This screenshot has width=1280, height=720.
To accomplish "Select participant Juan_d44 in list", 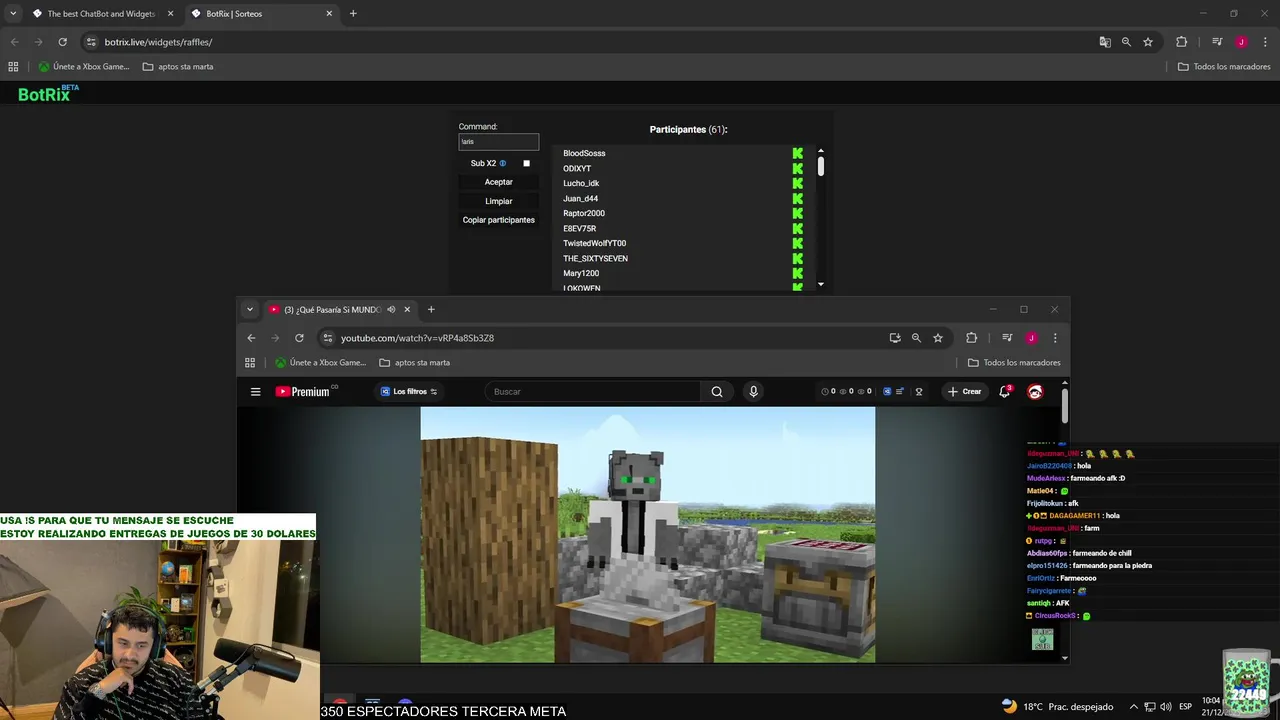I will 580,198.
